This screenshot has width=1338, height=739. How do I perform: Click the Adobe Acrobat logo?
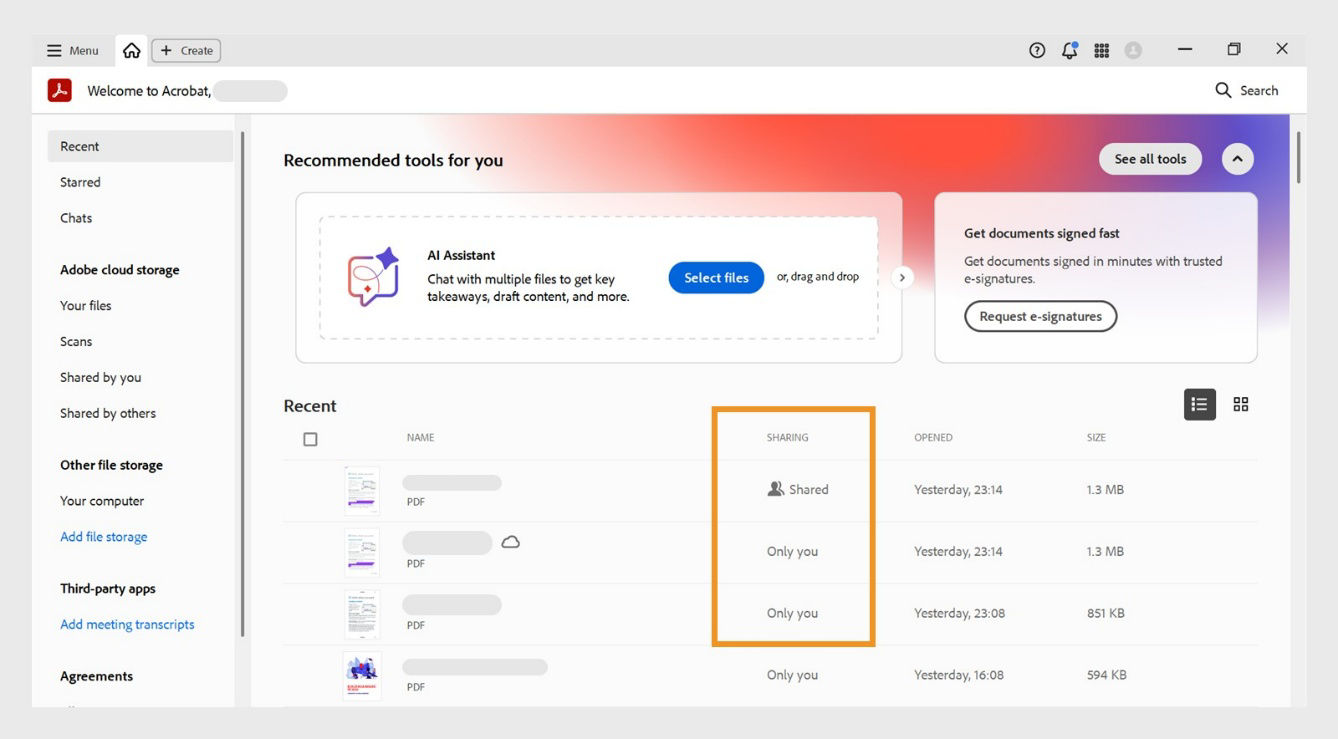tap(59, 89)
